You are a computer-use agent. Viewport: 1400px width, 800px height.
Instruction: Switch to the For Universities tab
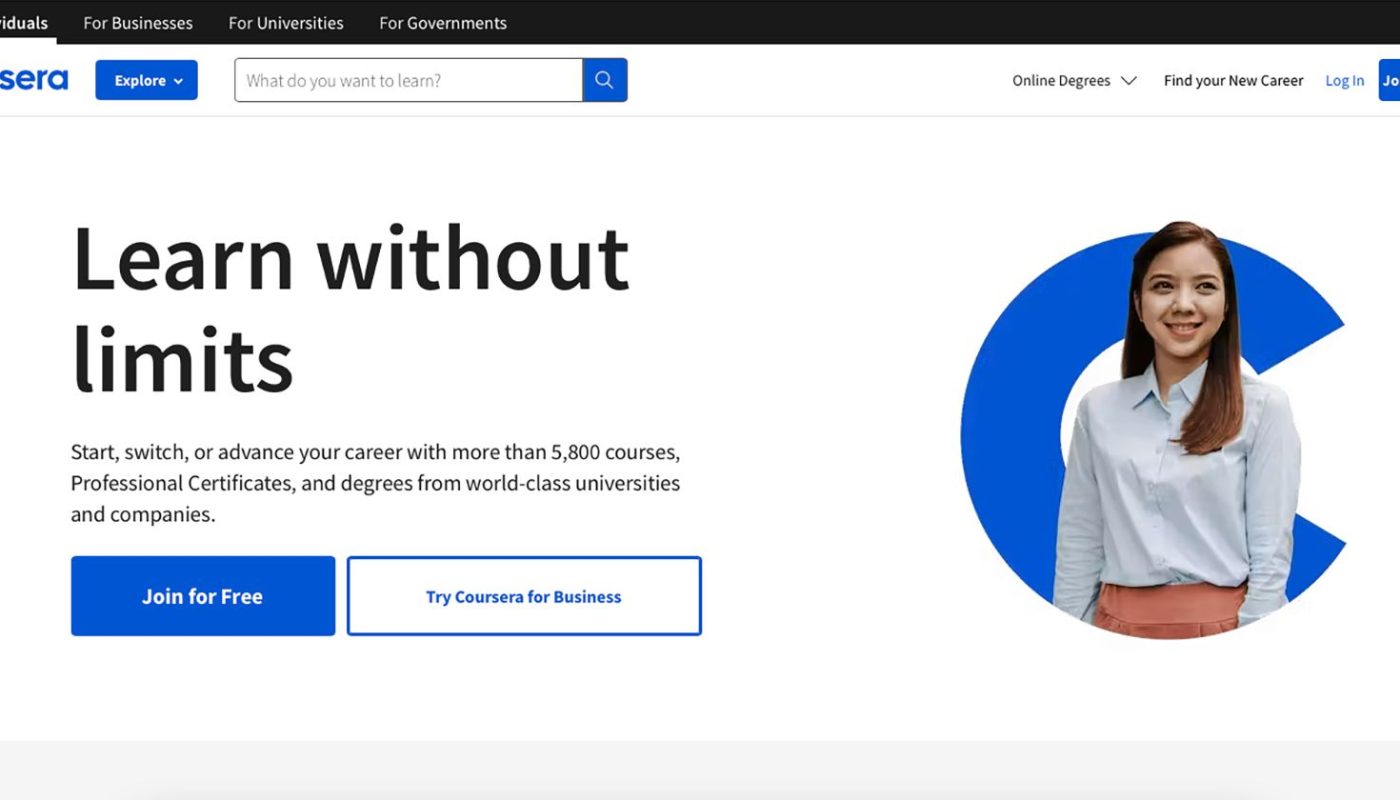[x=286, y=22]
